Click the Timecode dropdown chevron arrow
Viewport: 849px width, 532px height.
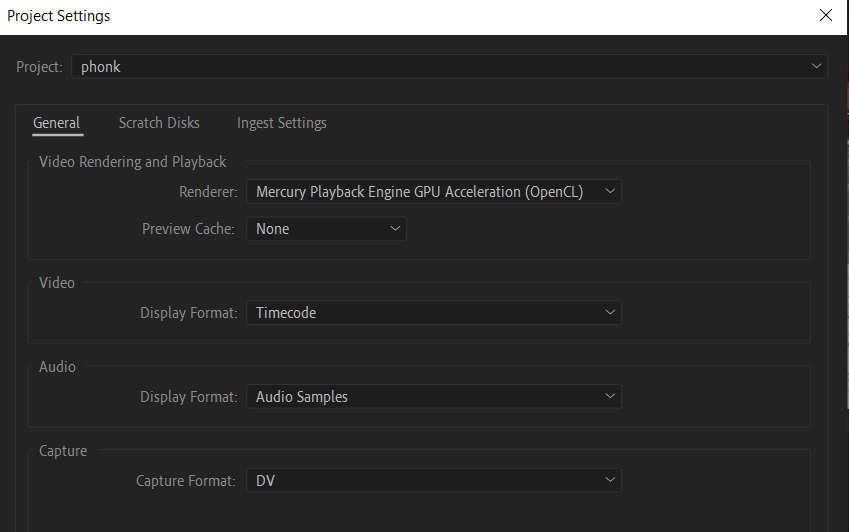pyautogui.click(x=610, y=313)
